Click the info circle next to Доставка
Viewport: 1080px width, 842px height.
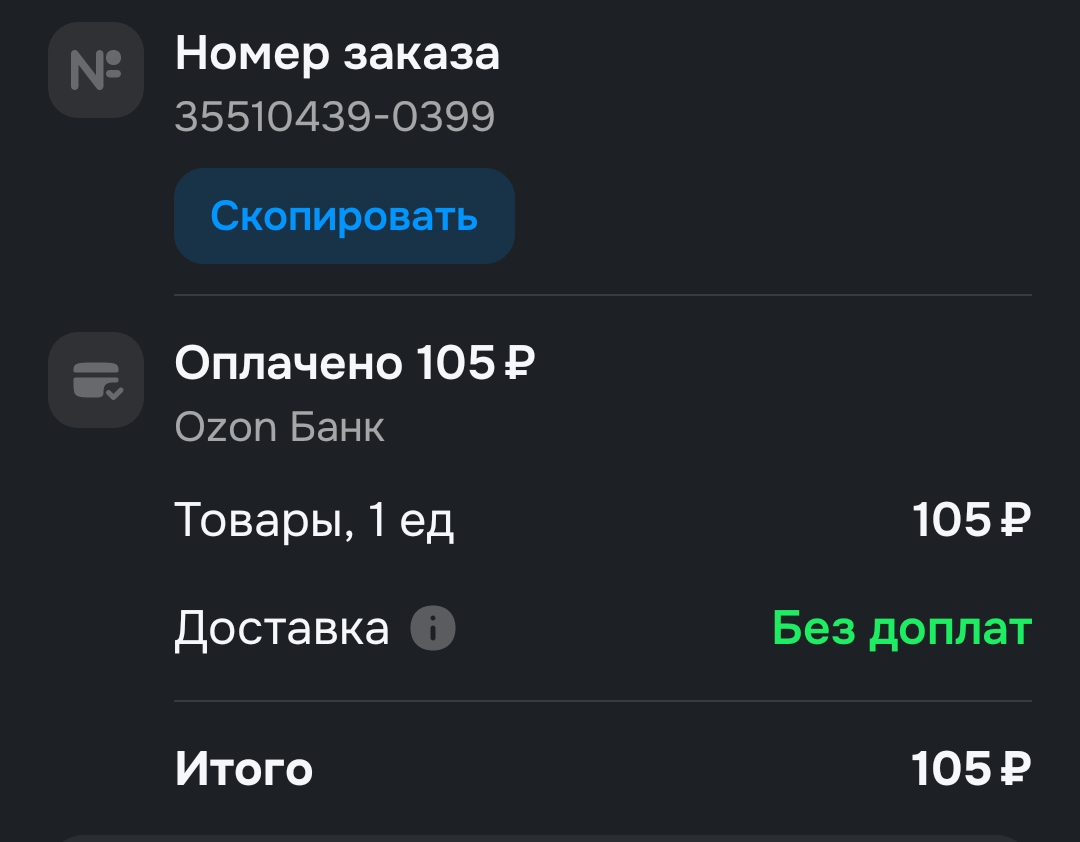click(432, 628)
